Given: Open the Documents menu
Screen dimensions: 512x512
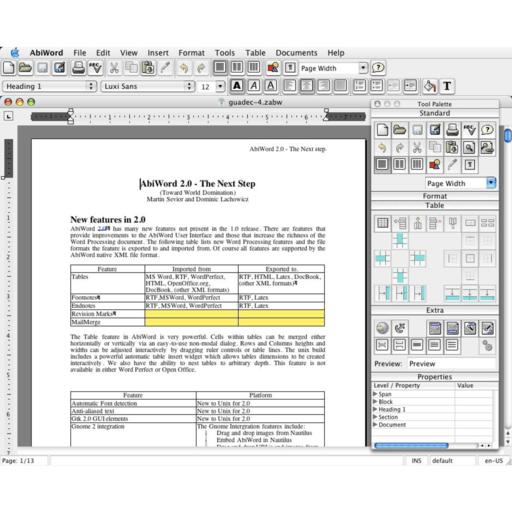Looking at the screenshot, I should 296,53.
